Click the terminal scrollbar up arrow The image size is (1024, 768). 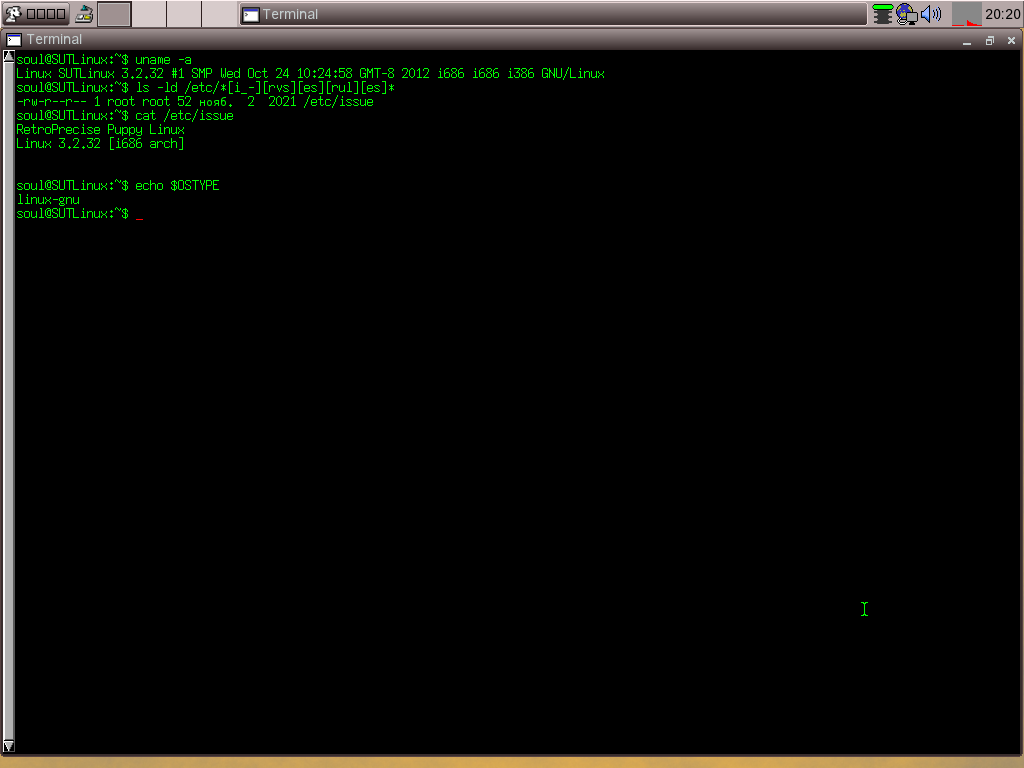coord(8,57)
